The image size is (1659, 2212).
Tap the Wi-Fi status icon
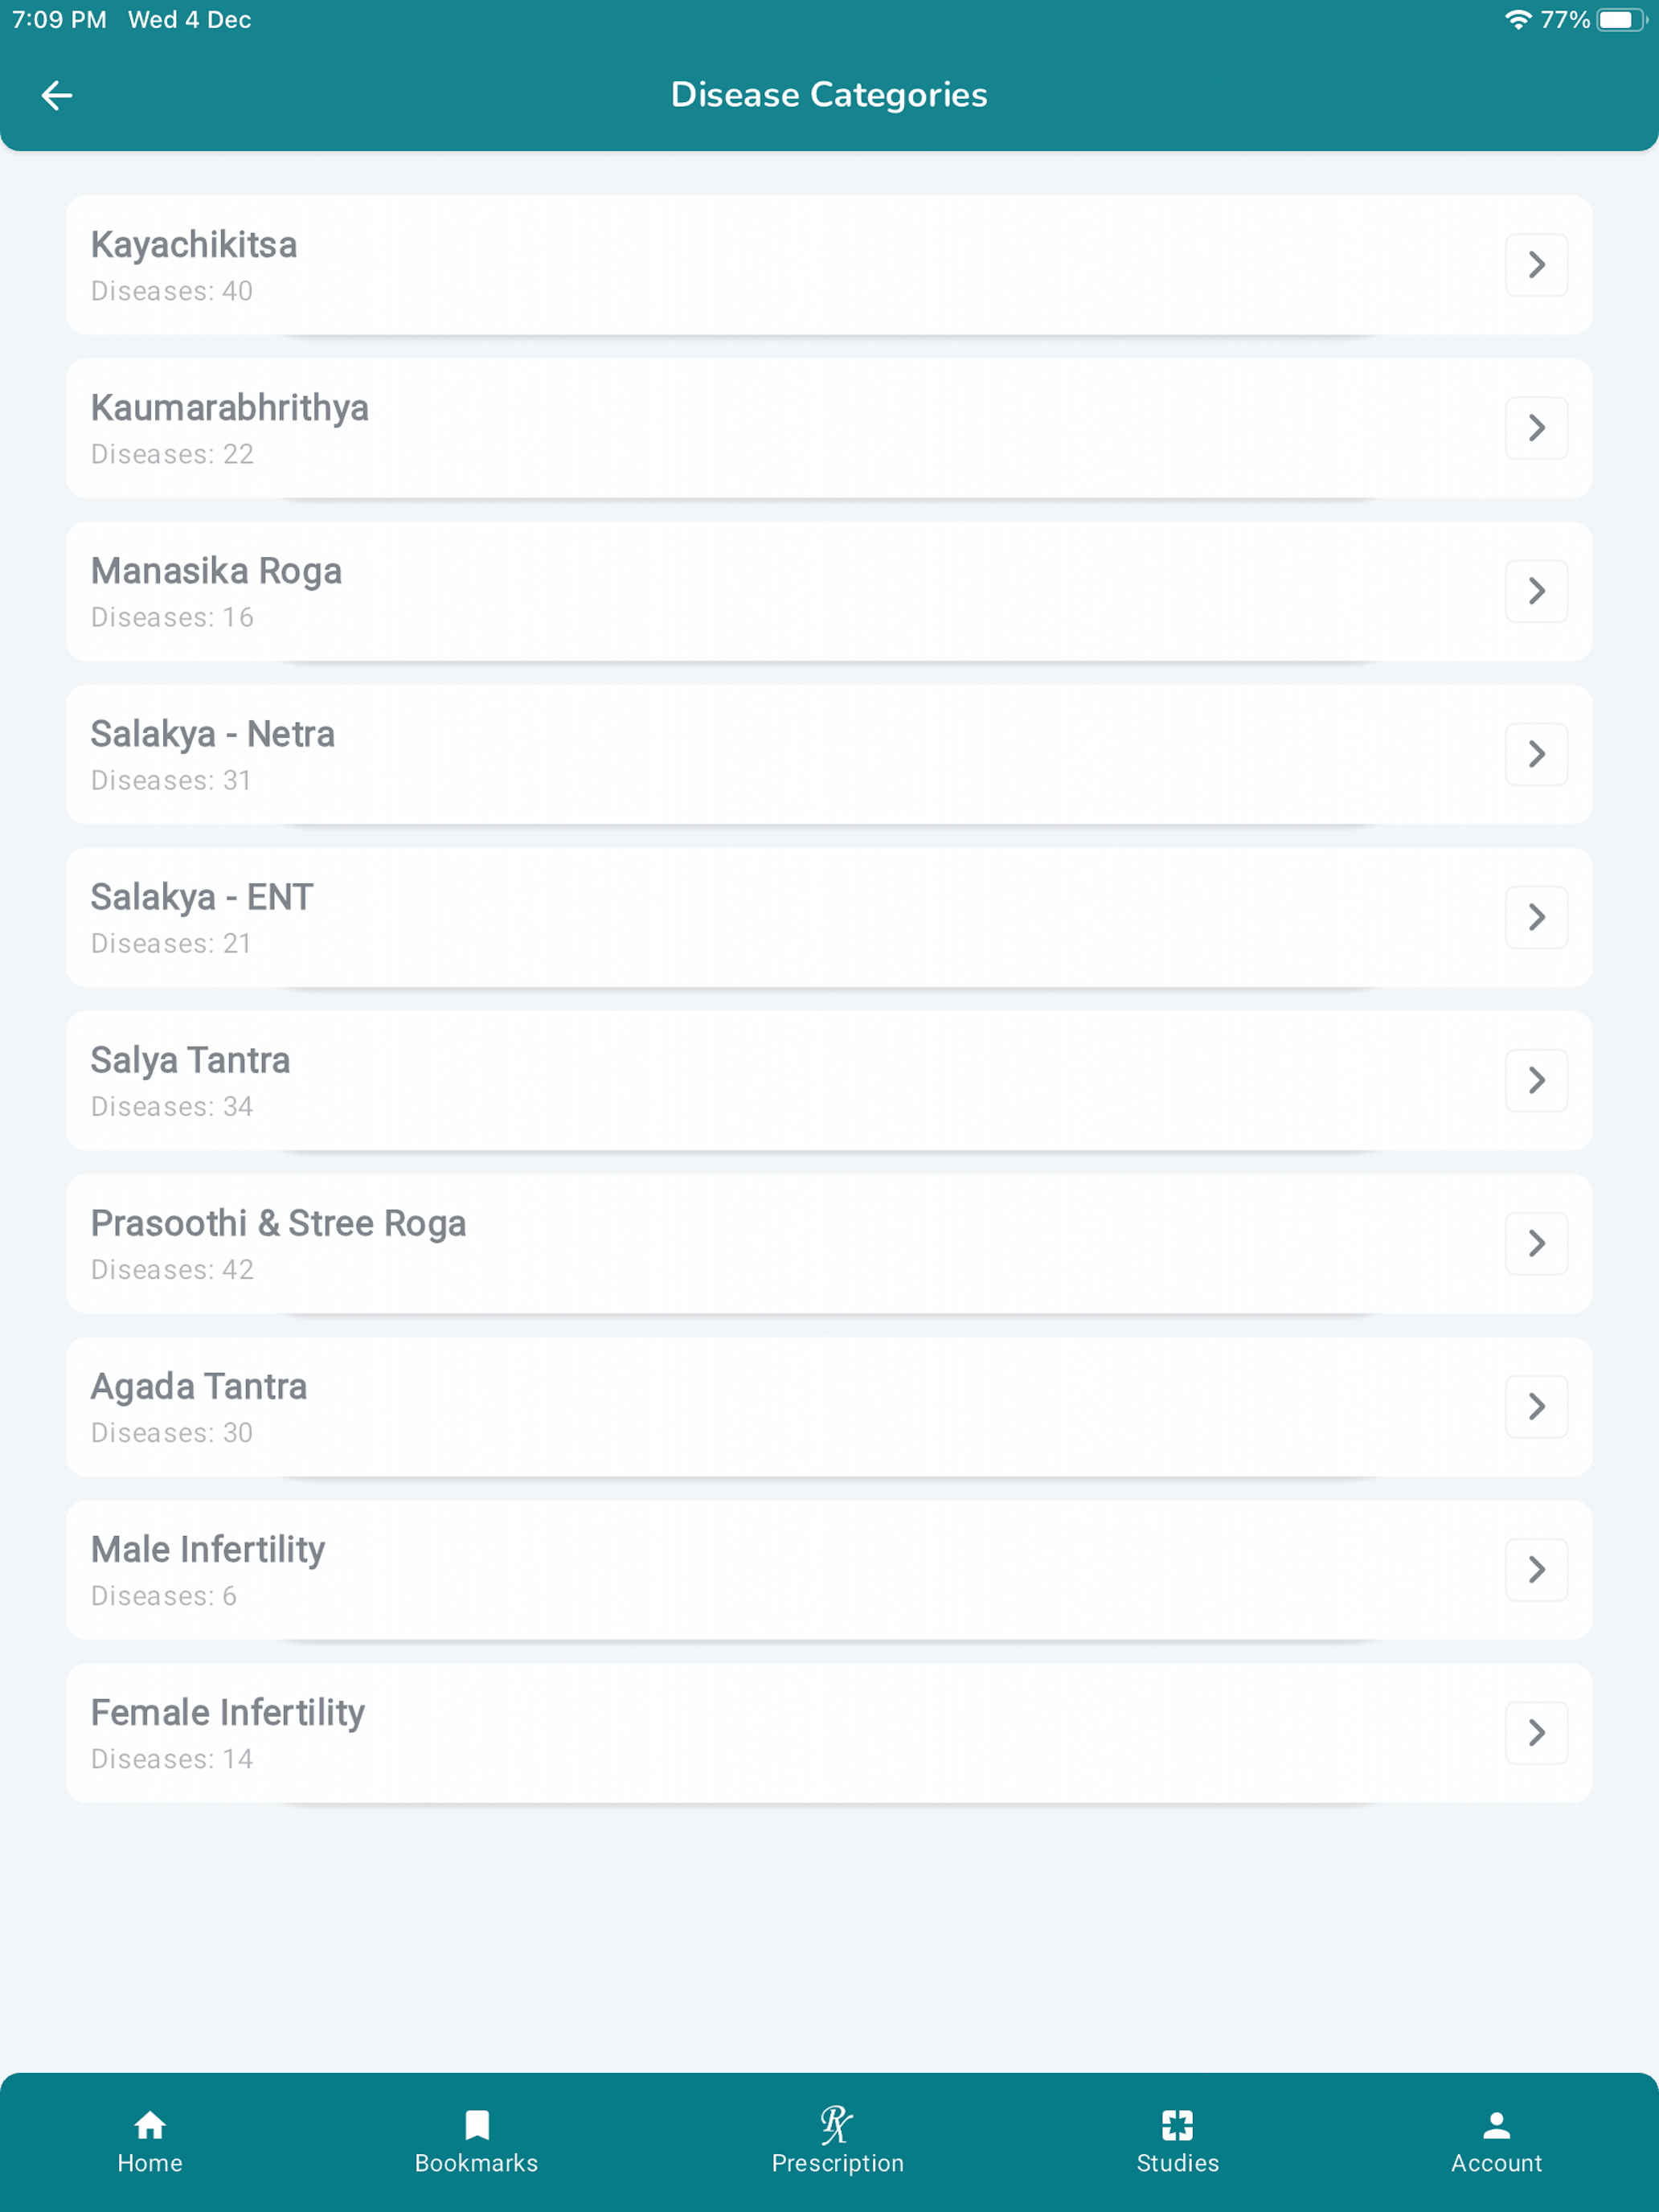pyautogui.click(x=1517, y=20)
